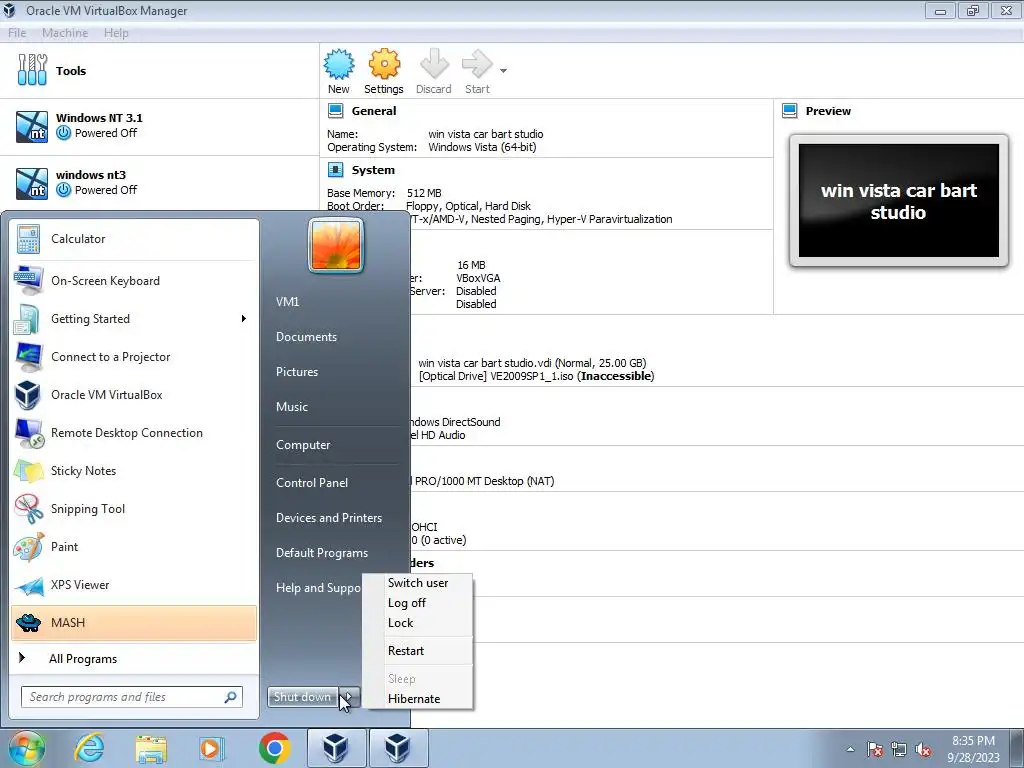Open the File menu in VirtualBox
This screenshot has width=1024, height=768.
pos(17,33)
